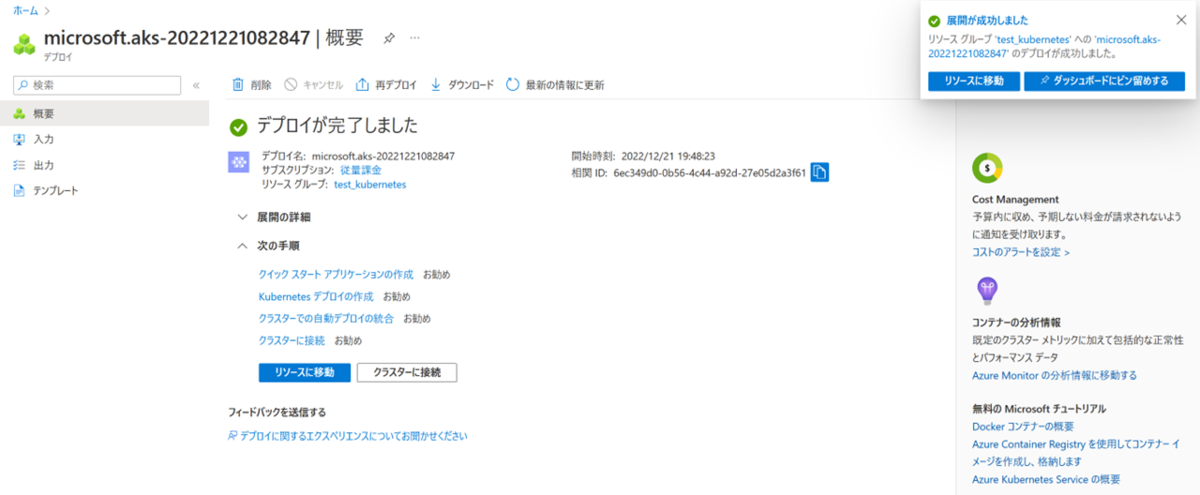The image size is (1200, 495).
Task: Click the コンテナーの分析情報 heading
Action: point(1016,322)
